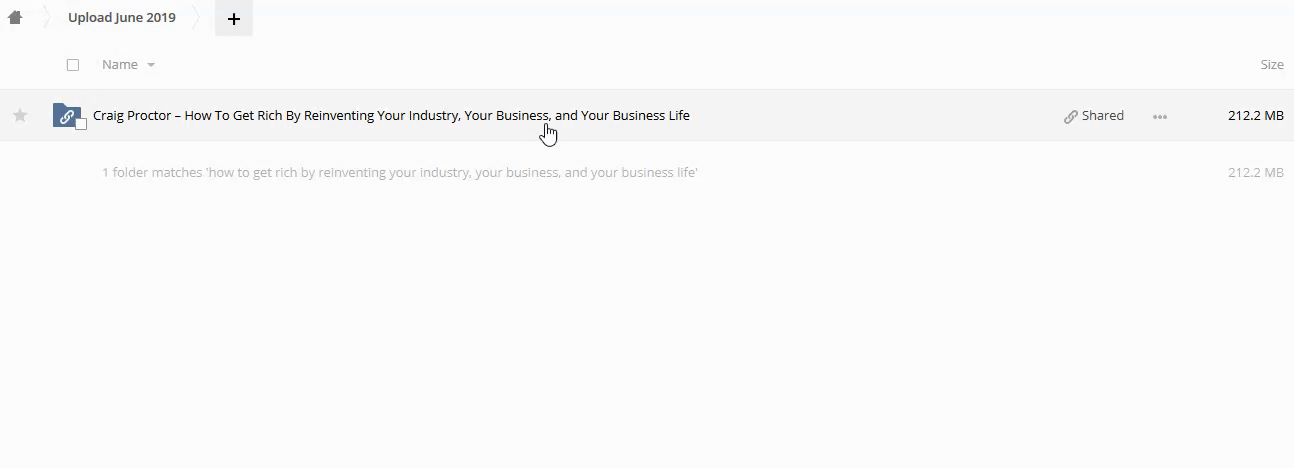
Task: Sort the file list by Name
Action: (120, 65)
